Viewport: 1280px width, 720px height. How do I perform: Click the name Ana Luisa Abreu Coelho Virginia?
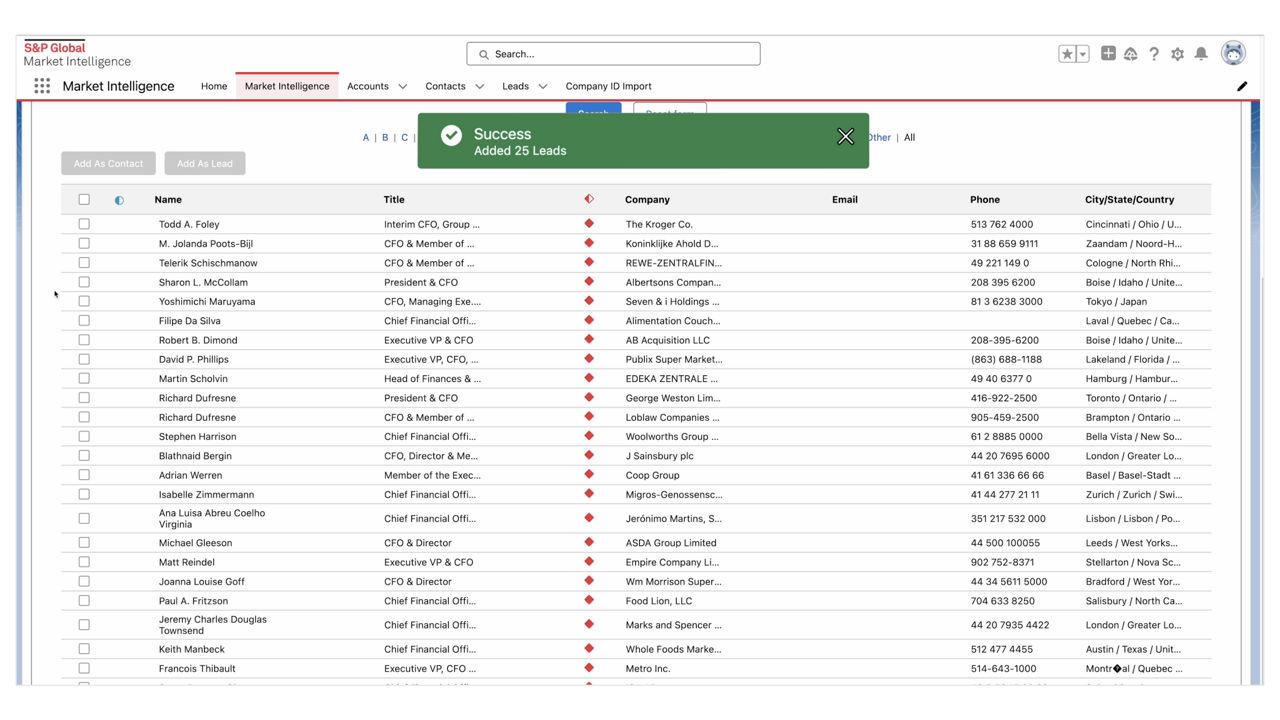tap(212, 518)
